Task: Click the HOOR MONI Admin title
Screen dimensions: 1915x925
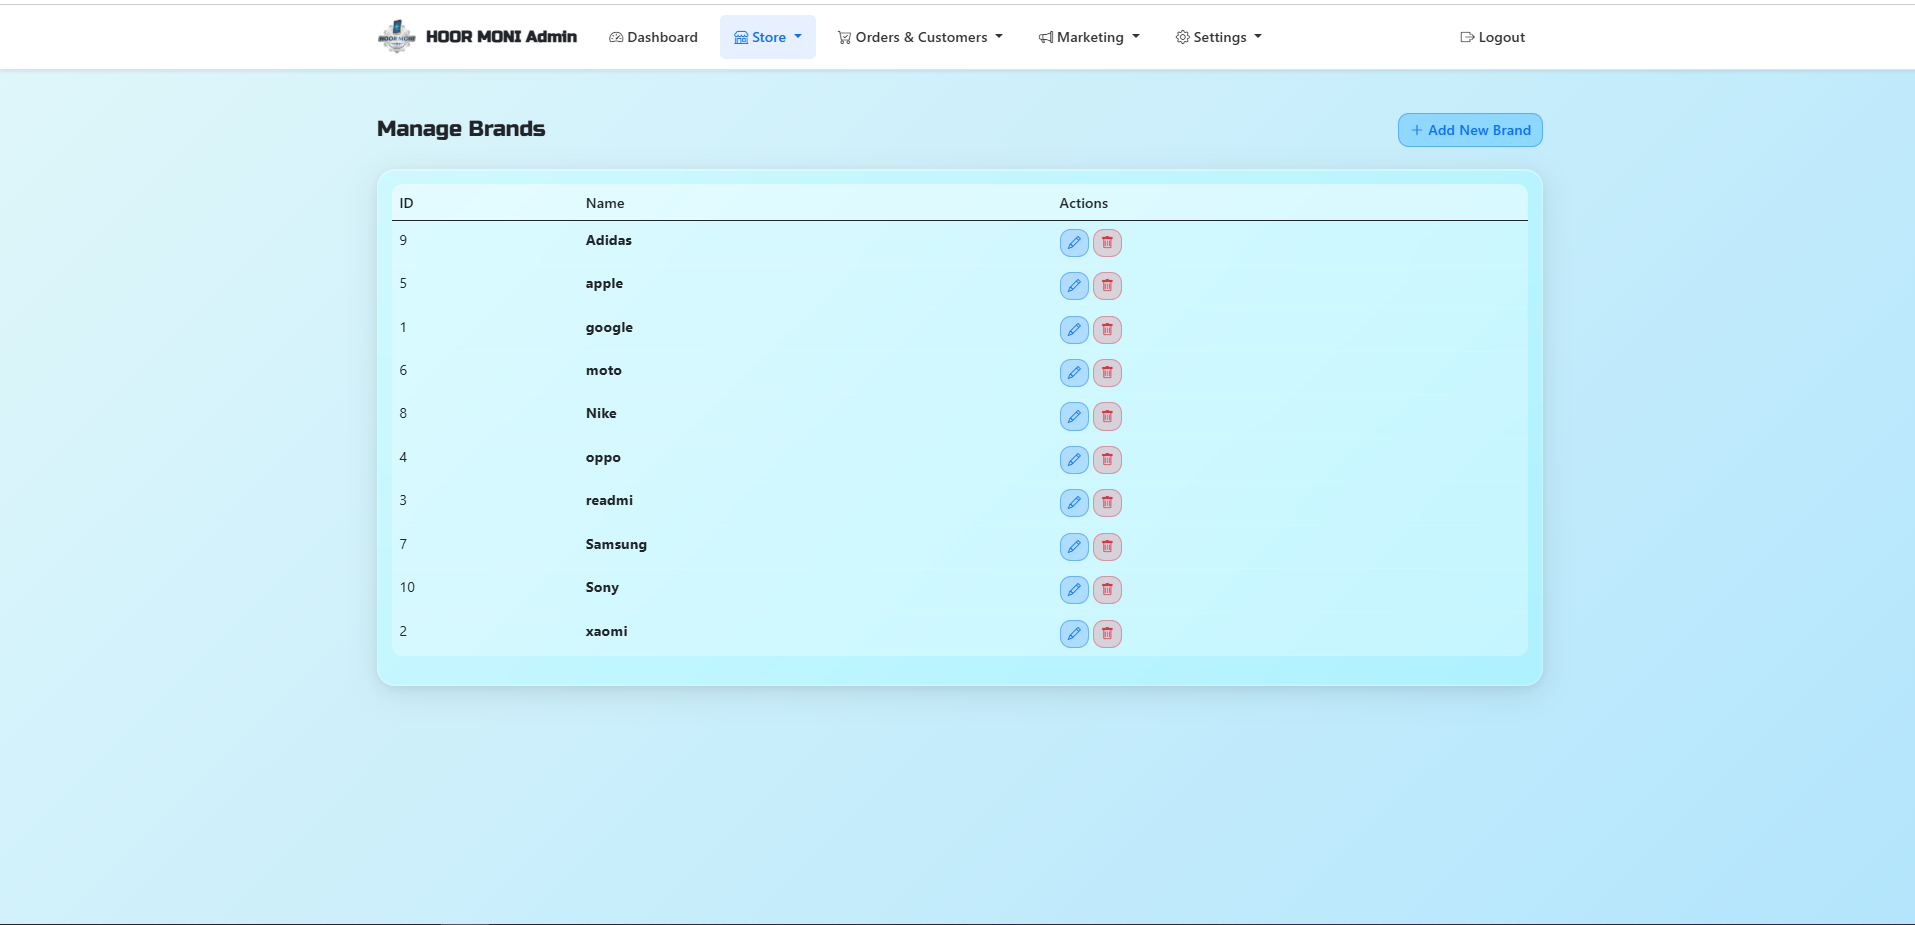Action: pyautogui.click(x=501, y=37)
